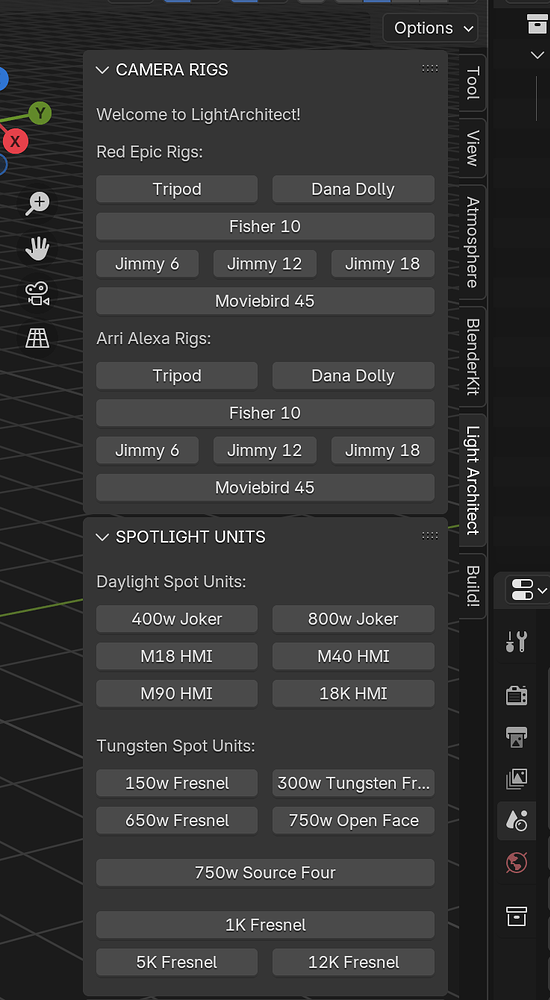The image size is (550, 1000).
Task: Add the Arri Alexa Dana Dolly rig
Action: coord(353,376)
